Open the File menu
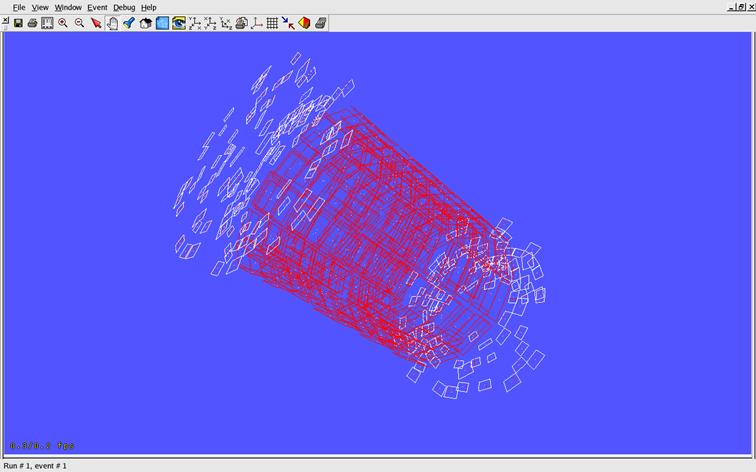756x472 pixels. pos(19,7)
